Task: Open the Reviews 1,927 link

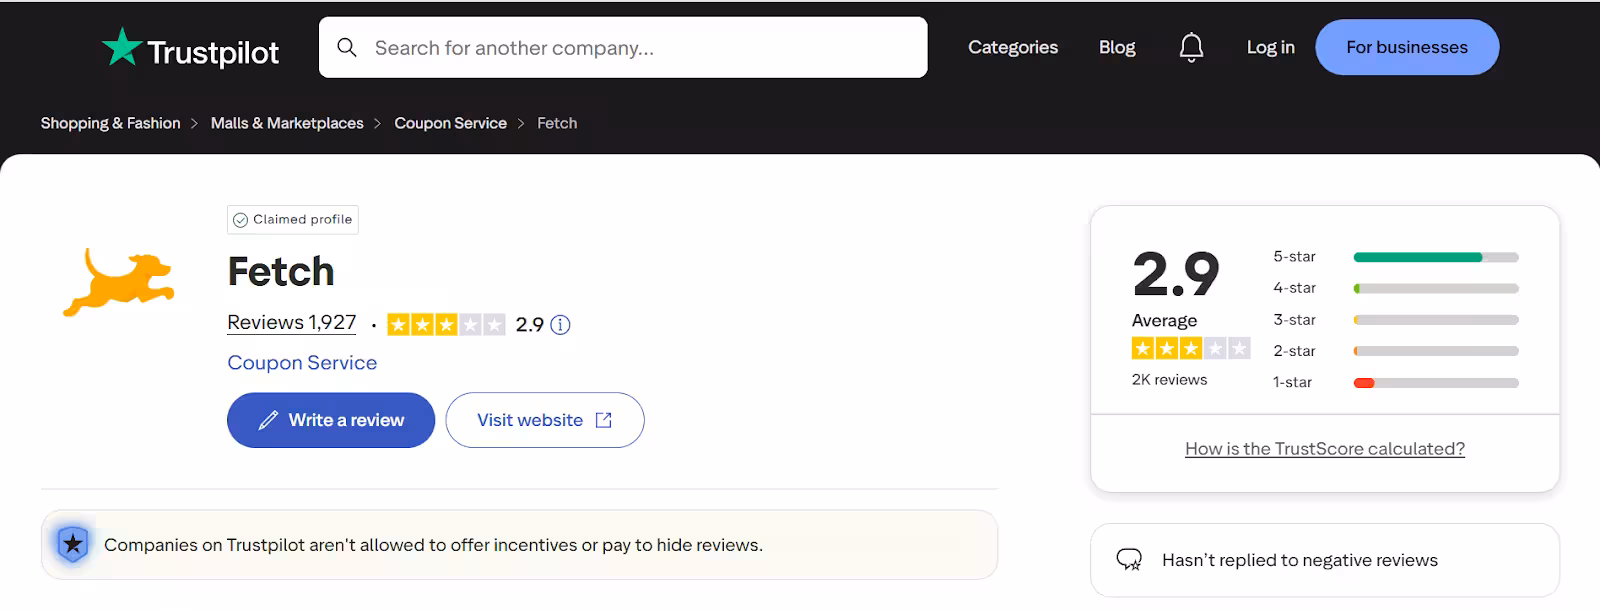Action: click(x=292, y=323)
